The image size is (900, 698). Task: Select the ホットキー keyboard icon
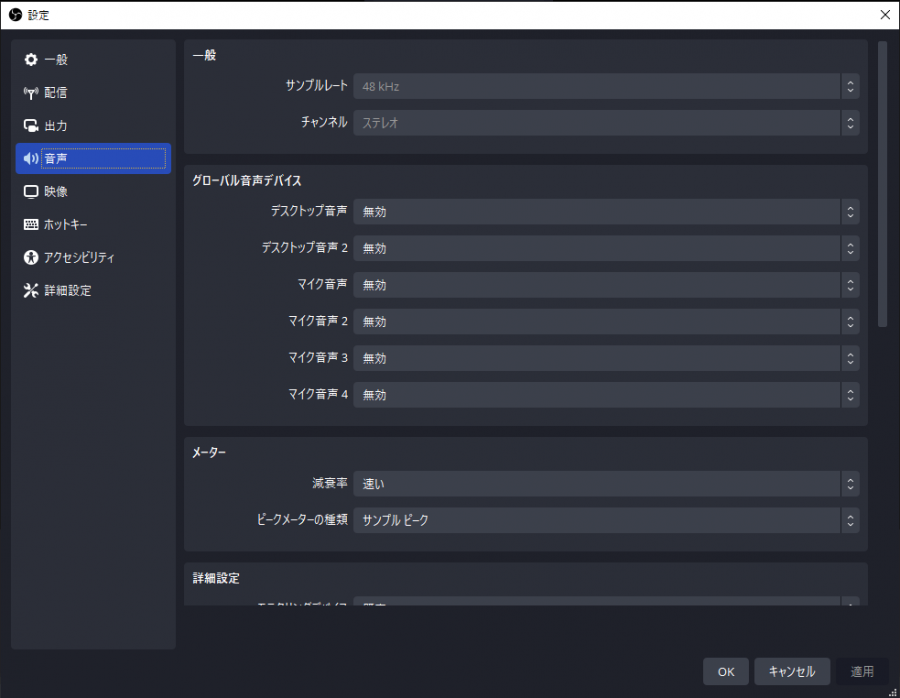coord(31,224)
